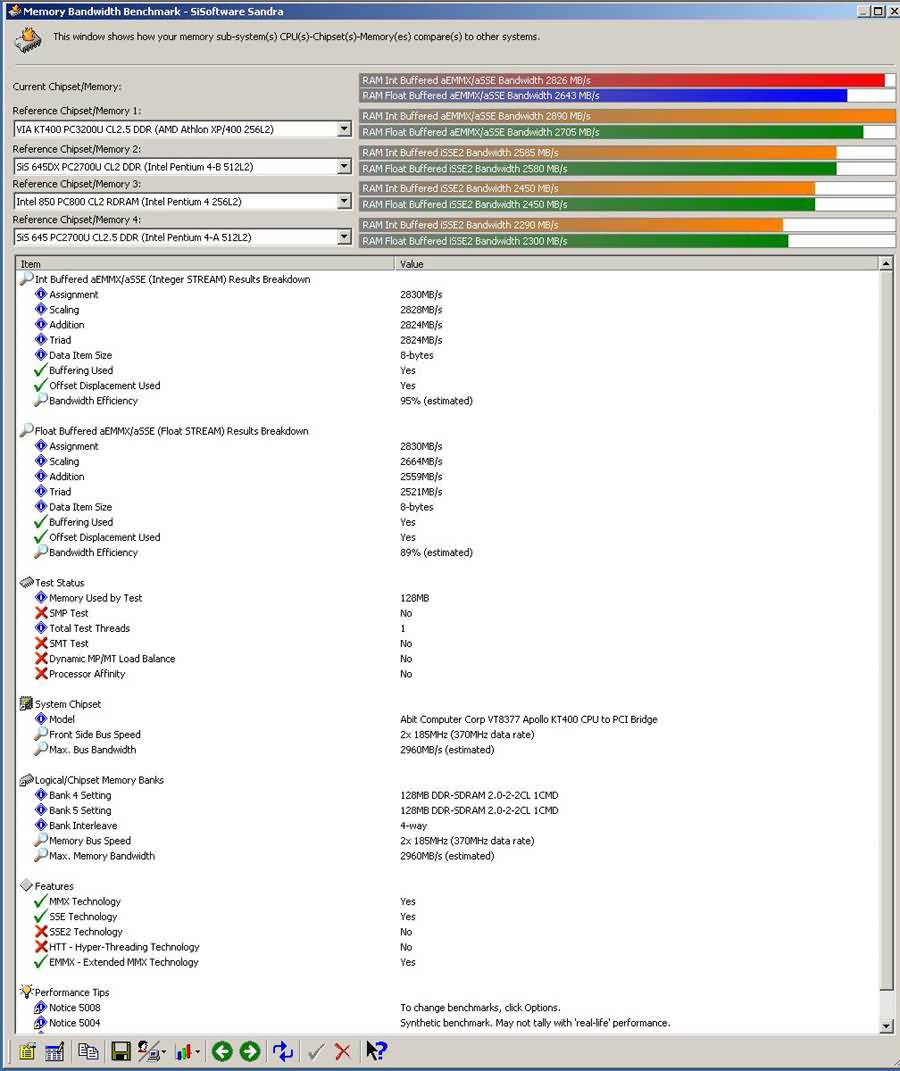Screen dimensions: 900x1071
Task: Select the Buffering Used row under Integer STREAM
Action: click(81, 370)
